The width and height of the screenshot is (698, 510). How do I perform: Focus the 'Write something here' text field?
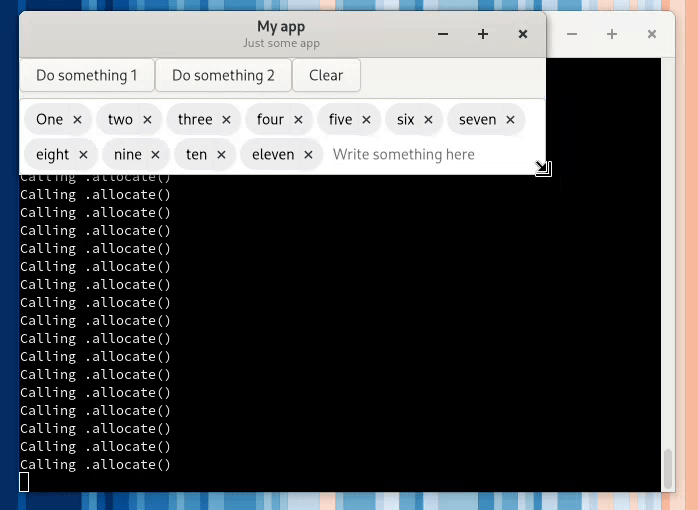(420, 155)
